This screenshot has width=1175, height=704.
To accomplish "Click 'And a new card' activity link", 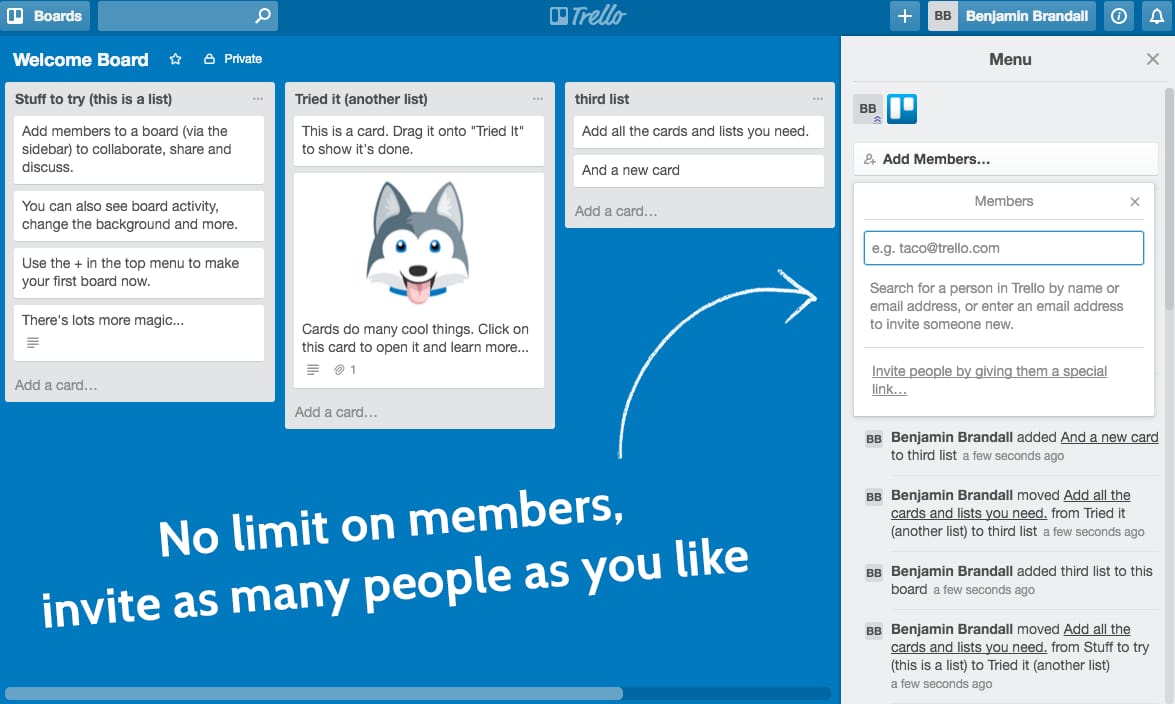I will pyautogui.click(x=1109, y=437).
